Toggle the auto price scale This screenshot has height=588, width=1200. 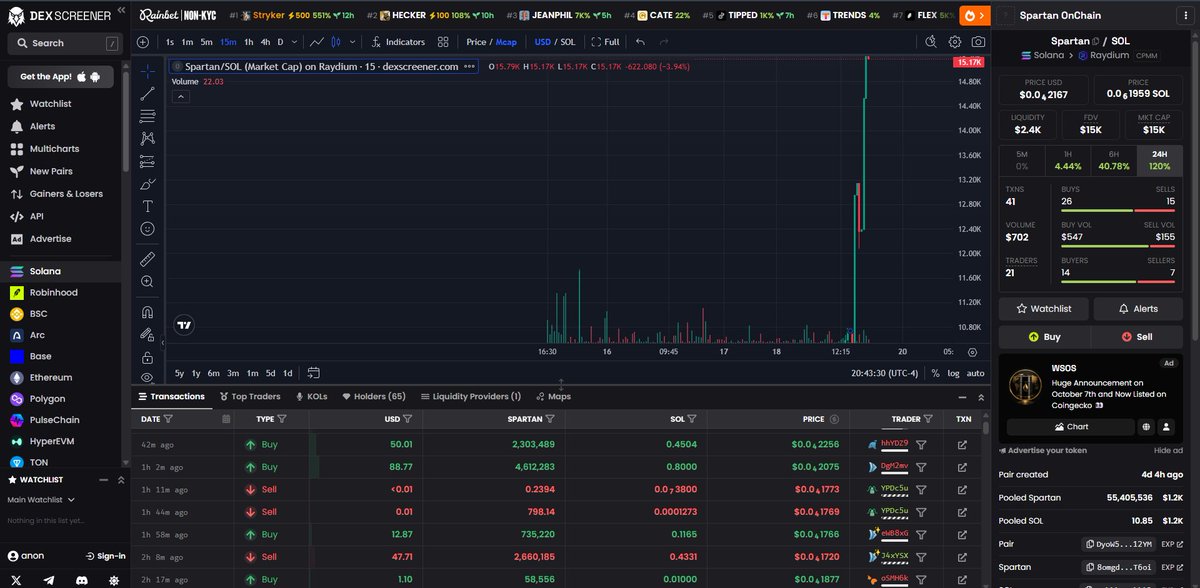[975, 373]
